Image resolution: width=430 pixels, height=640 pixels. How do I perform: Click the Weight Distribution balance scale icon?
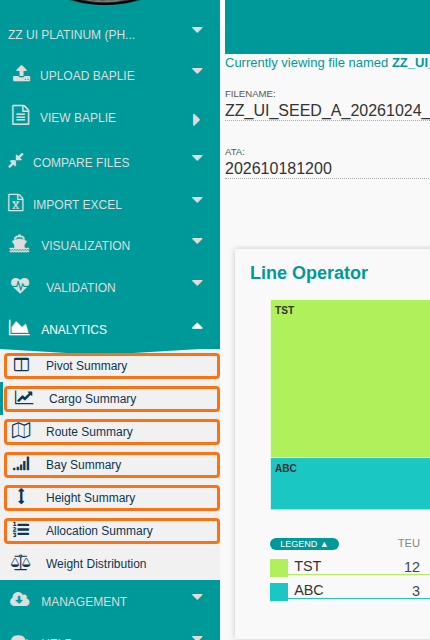click(x=20, y=563)
